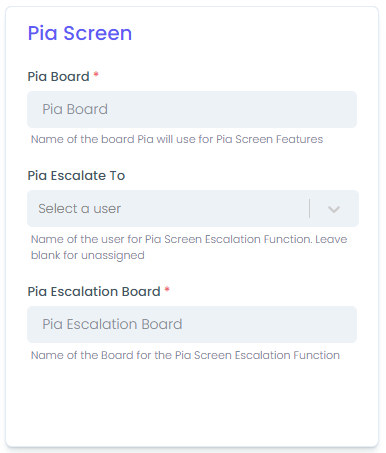
Task: Open the Pia Escalate To dropdown chevron
Action: point(334,209)
